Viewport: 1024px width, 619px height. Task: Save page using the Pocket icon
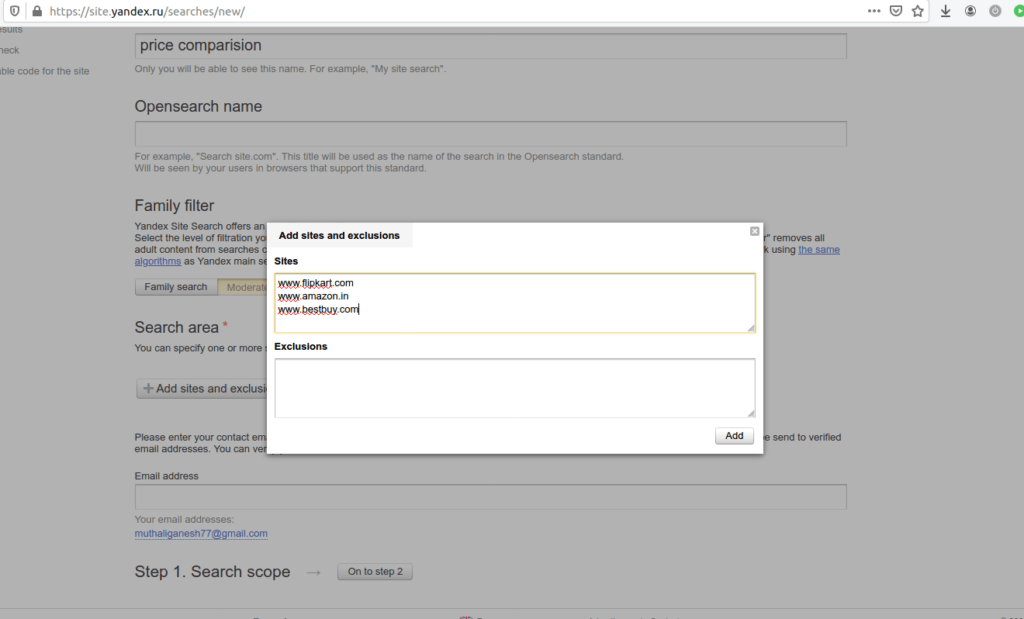pos(895,11)
